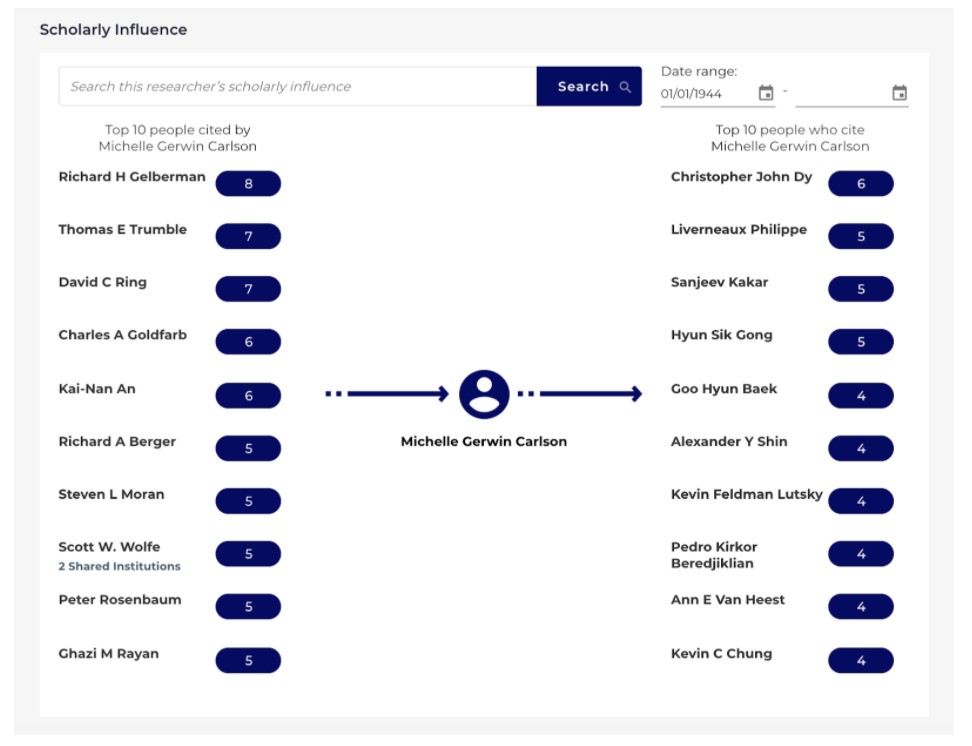Click the Scholarly Influence section heading
Viewport: 972px width, 746px height.
pos(113,30)
